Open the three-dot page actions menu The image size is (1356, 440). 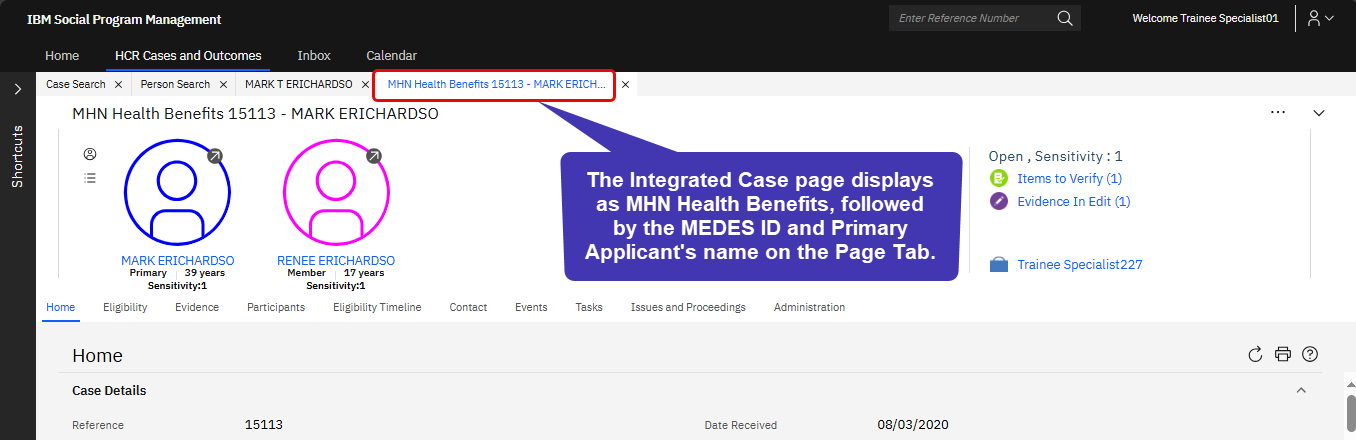coord(1278,113)
